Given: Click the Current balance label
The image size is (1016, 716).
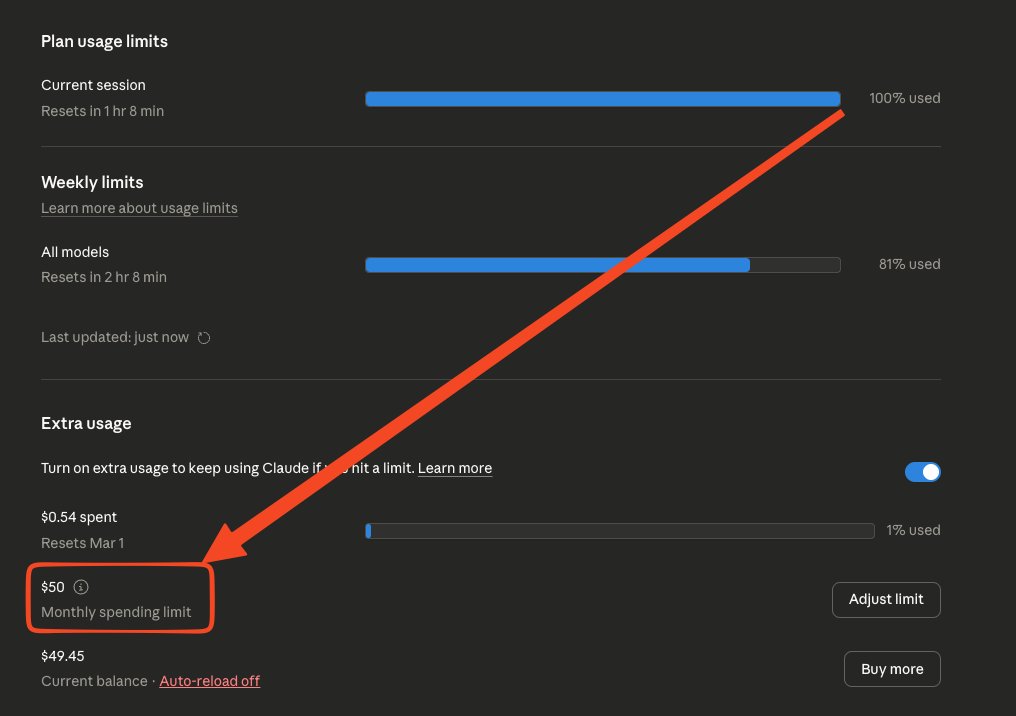Looking at the screenshot, I should 94,681.
